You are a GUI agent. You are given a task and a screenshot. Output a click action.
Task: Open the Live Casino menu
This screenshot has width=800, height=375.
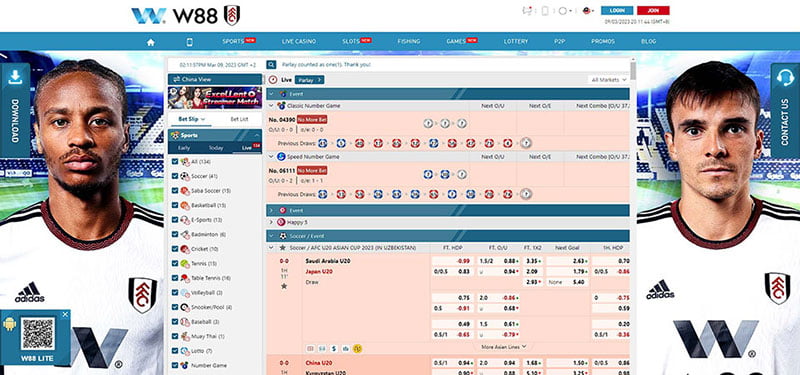click(299, 41)
